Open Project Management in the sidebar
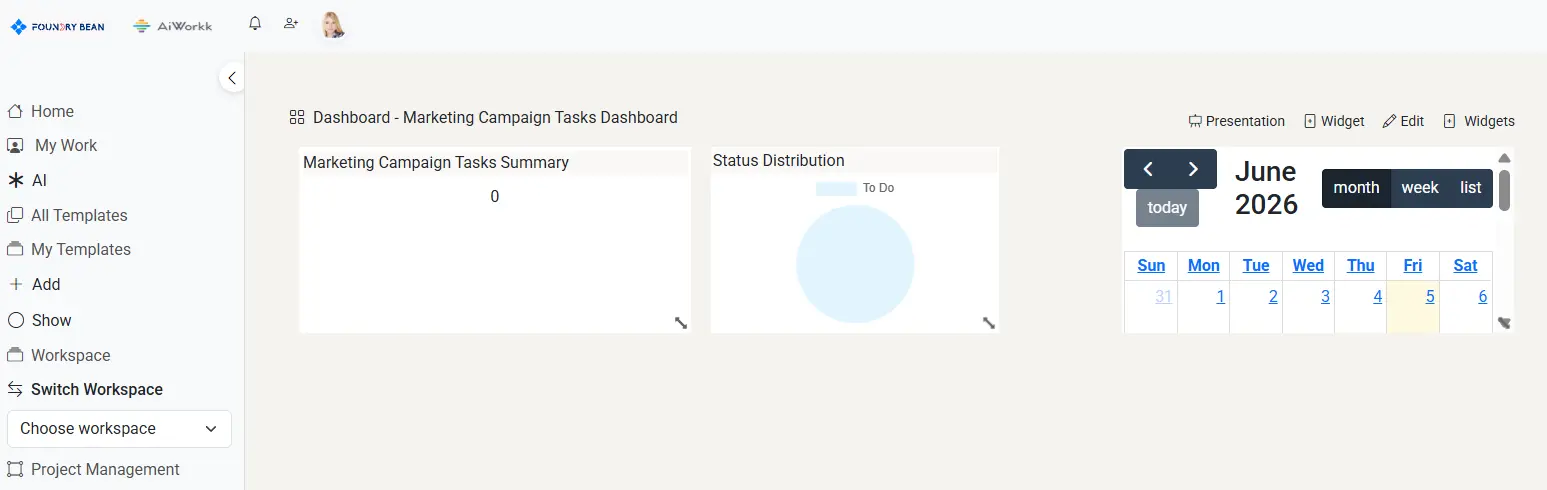Viewport: 1547px width, 490px height. pos(94,469)
